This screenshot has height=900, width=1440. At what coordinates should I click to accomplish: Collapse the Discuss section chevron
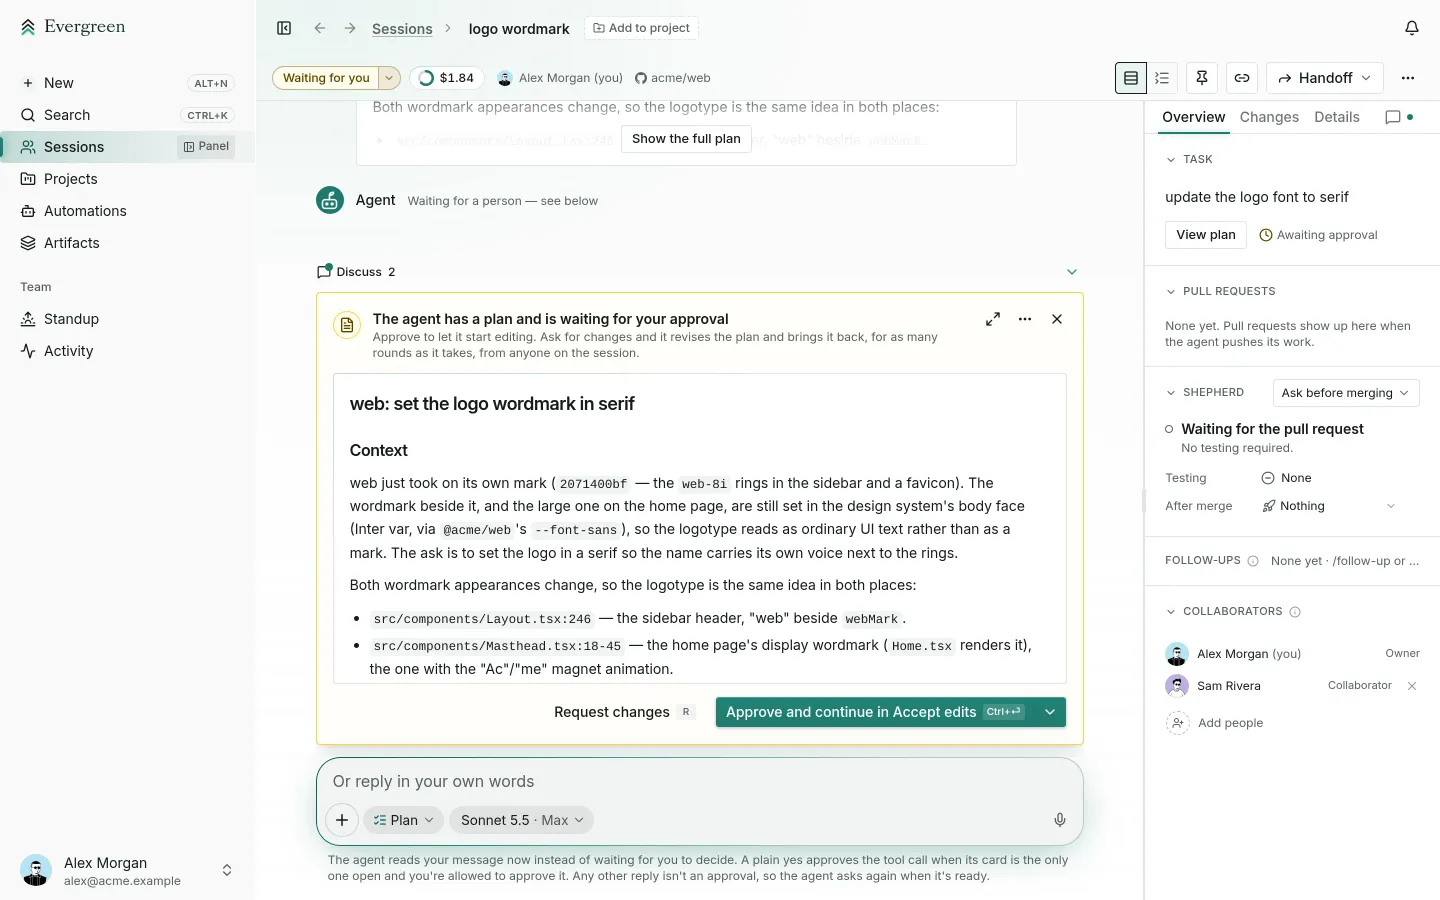click(1072, 272)
